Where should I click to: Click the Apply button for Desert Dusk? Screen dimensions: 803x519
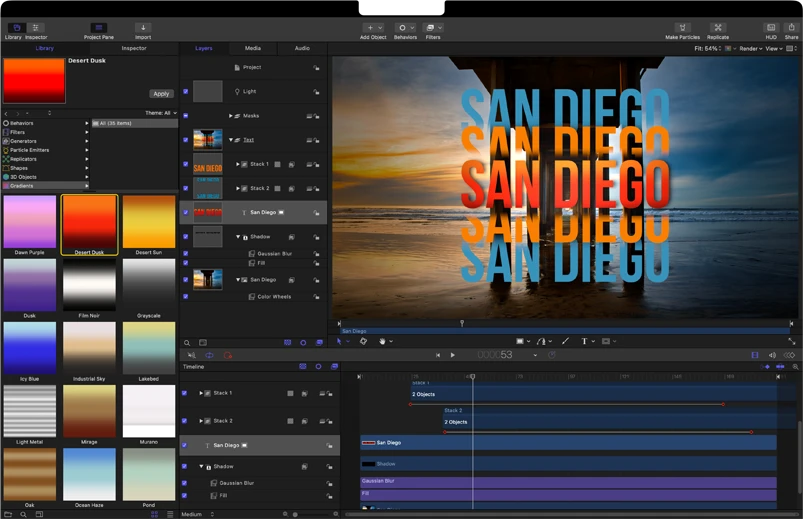(161, 94)
